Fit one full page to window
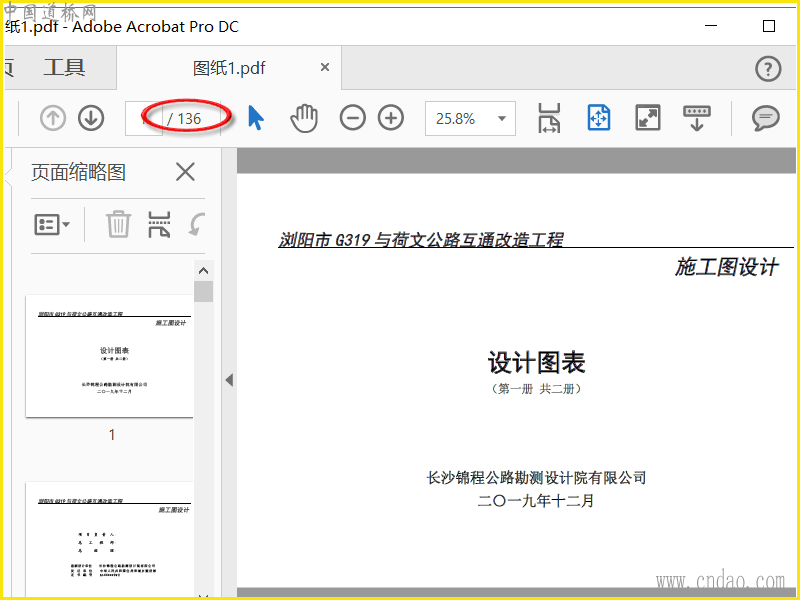The image size is (800, 600). pos(598,118)
